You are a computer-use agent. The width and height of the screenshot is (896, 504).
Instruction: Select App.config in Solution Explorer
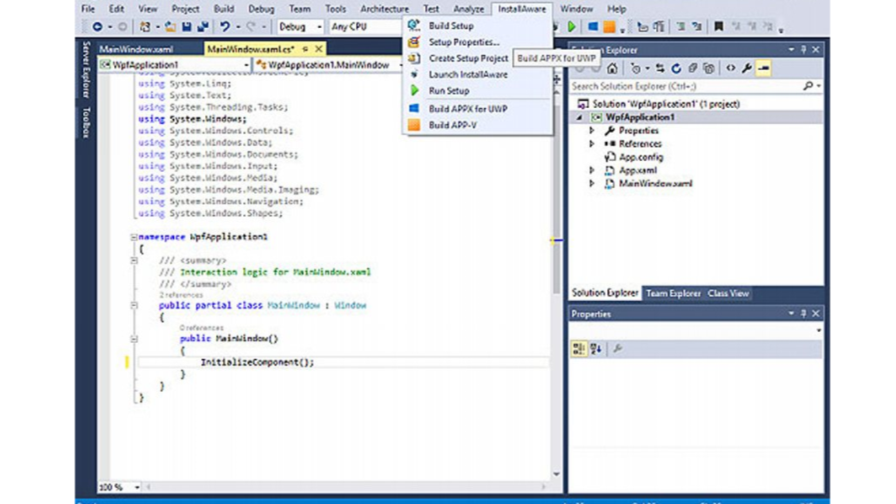click(640, 157)
